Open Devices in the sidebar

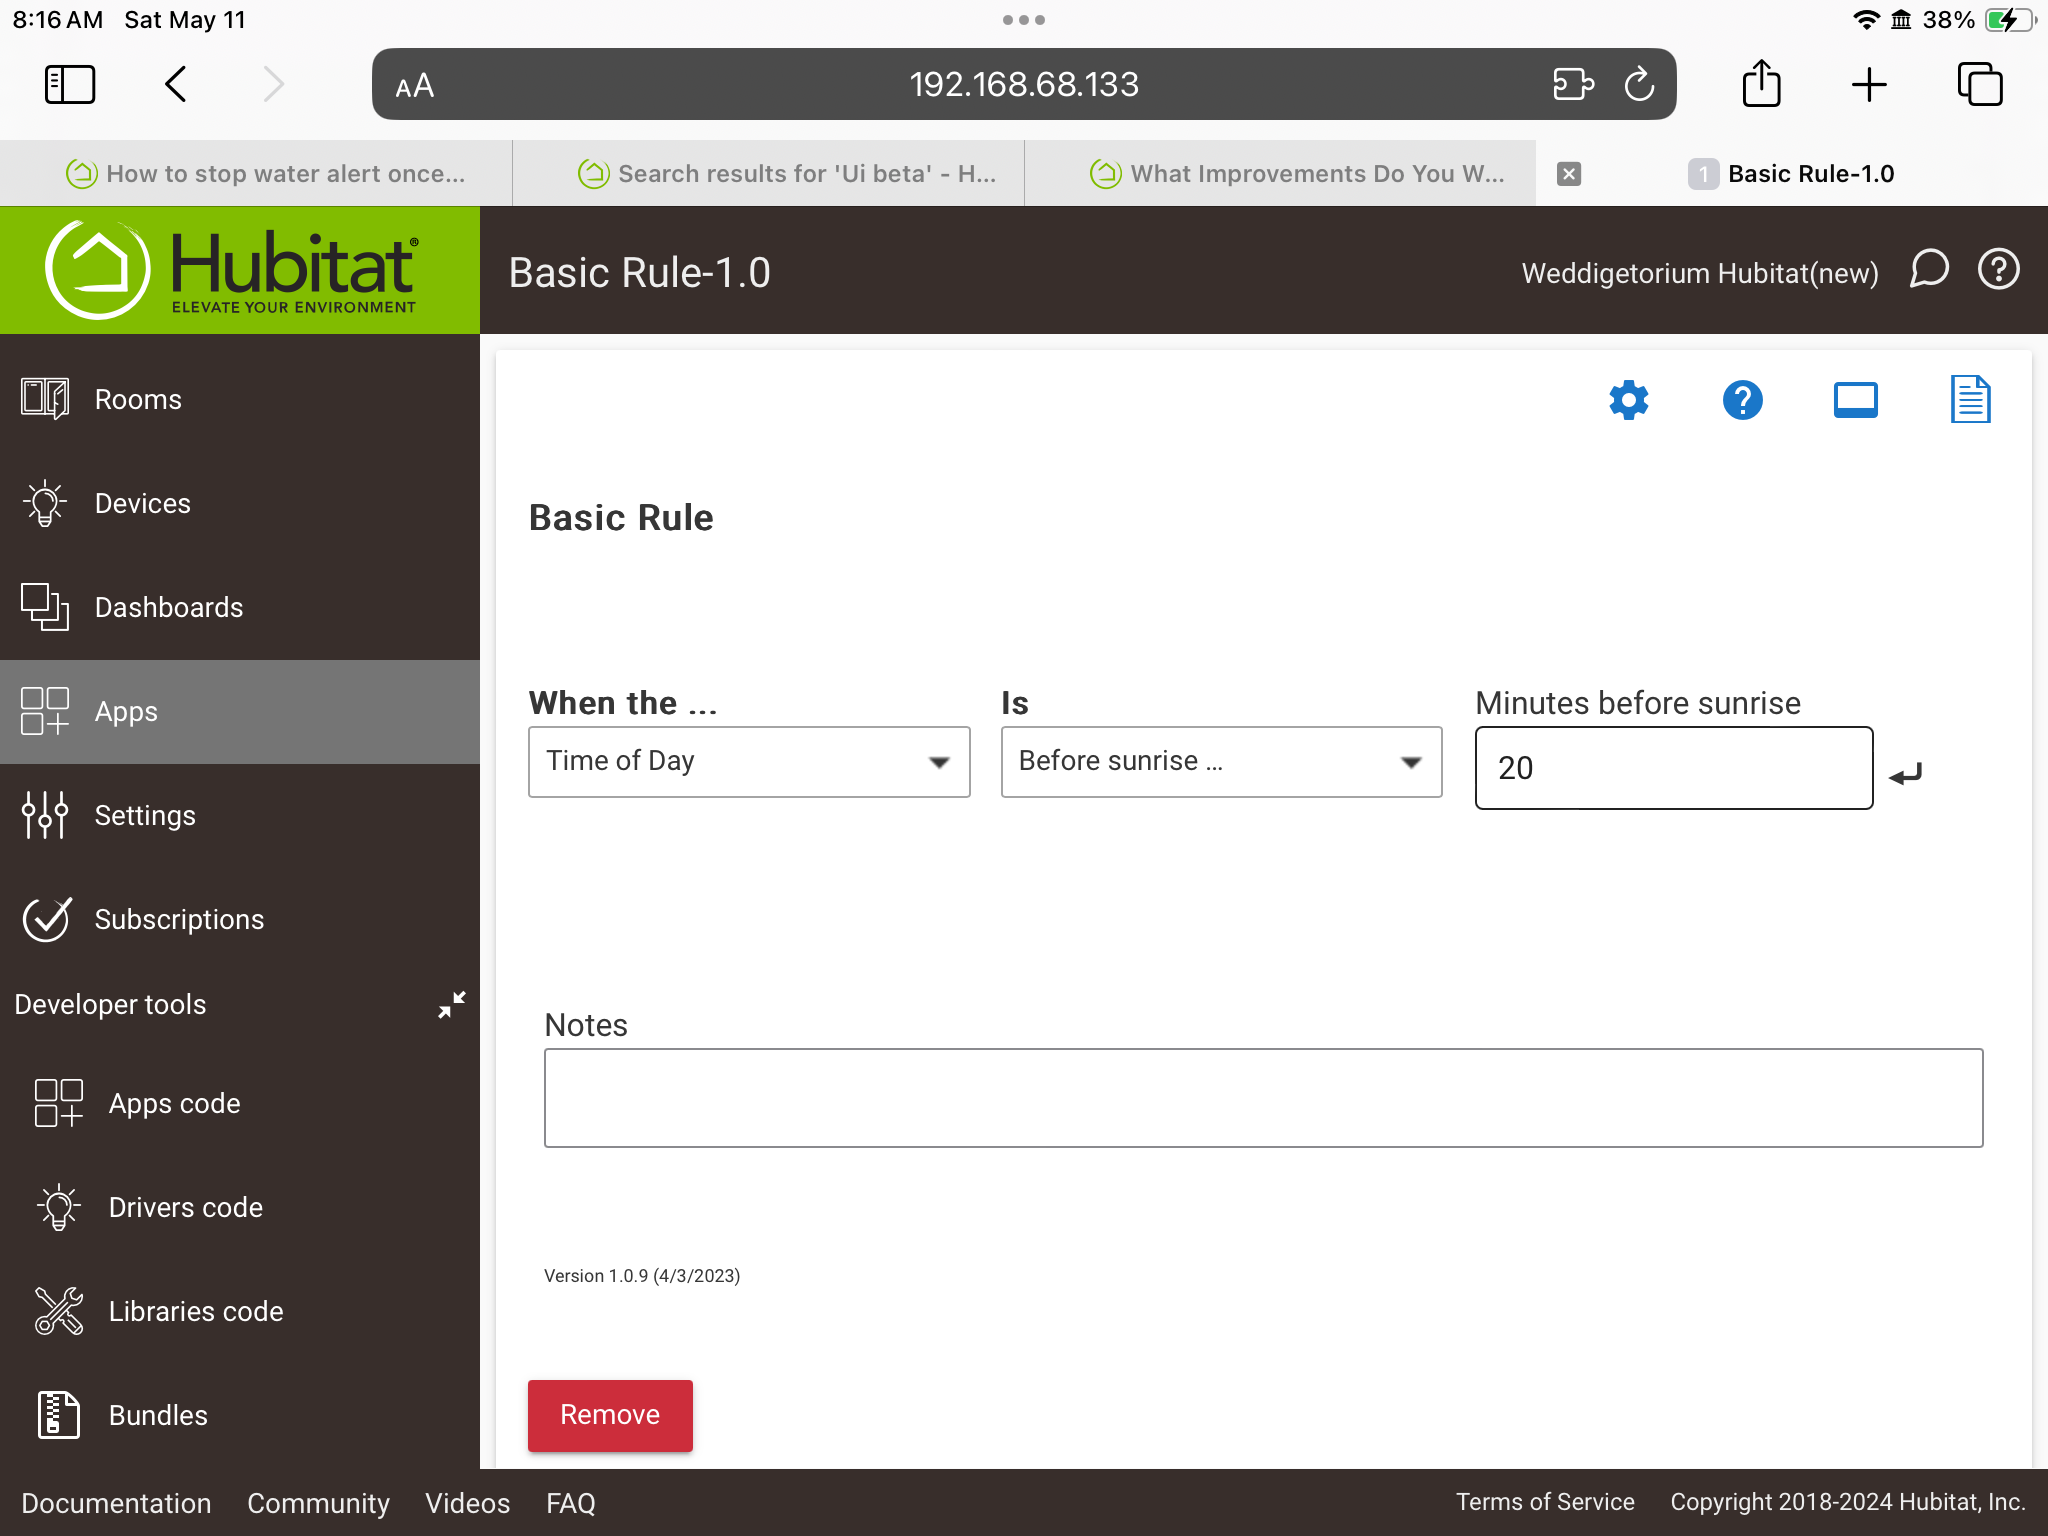pyautogui.click(x=240, y=503)
